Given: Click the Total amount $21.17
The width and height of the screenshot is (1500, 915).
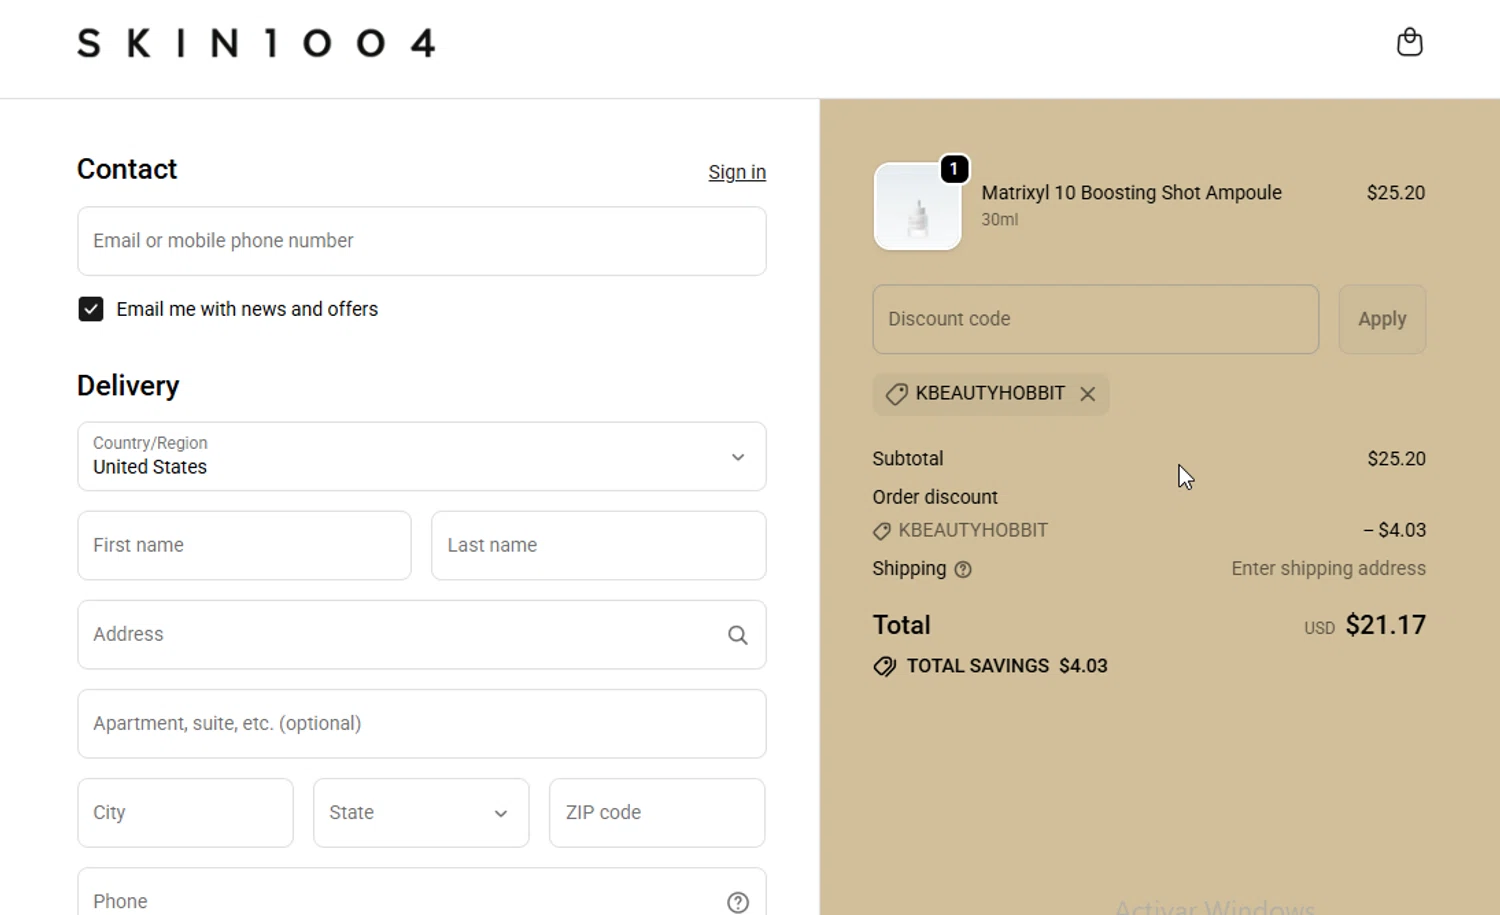Looking at the screenshot, I should coord(1385,625).
